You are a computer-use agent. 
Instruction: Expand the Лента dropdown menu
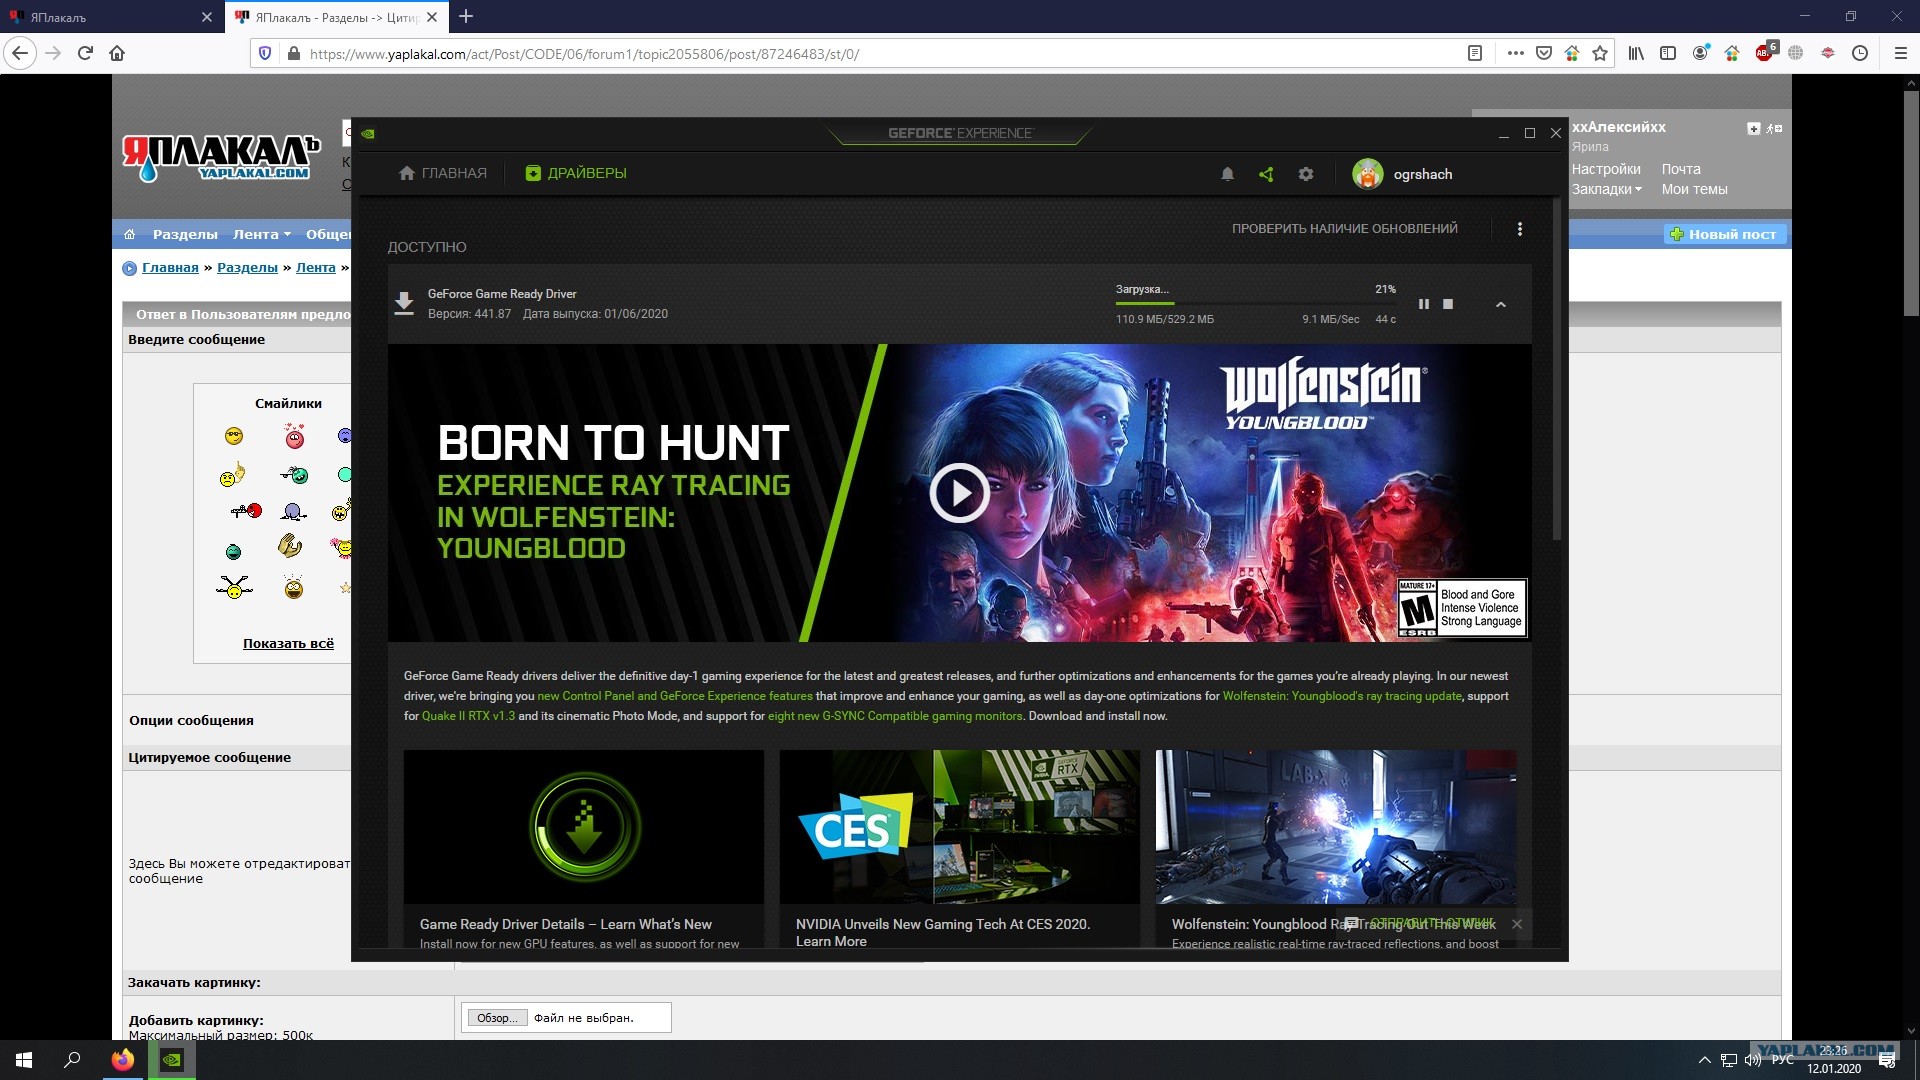[x=261, y=234]
